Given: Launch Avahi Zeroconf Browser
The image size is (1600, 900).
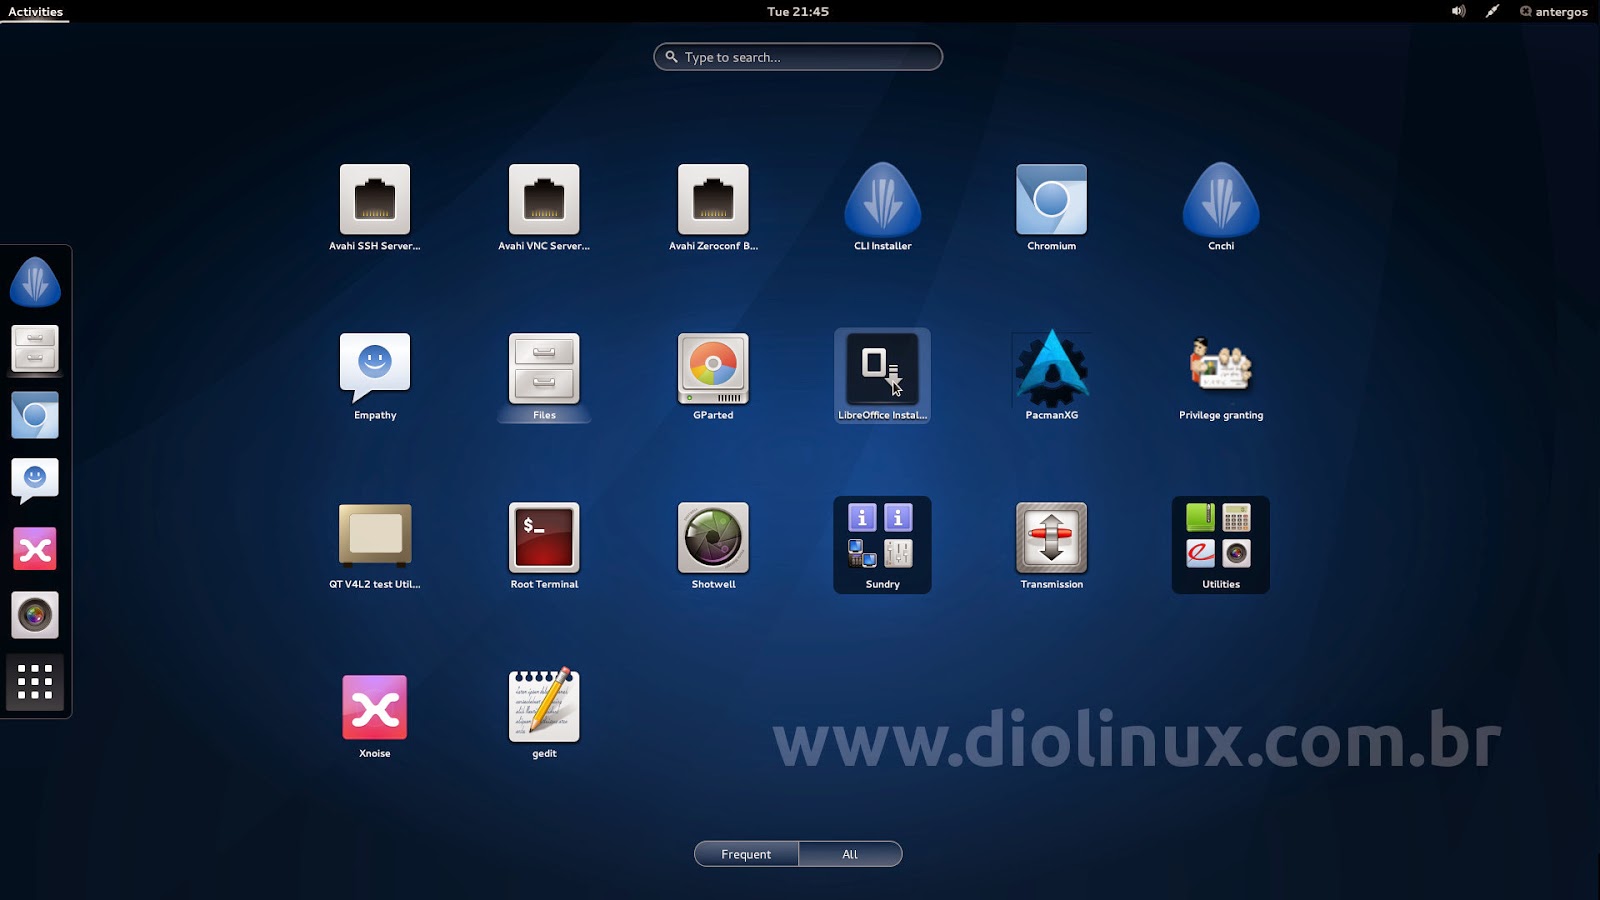Looking at the screenshot, I should click(713, 208).
